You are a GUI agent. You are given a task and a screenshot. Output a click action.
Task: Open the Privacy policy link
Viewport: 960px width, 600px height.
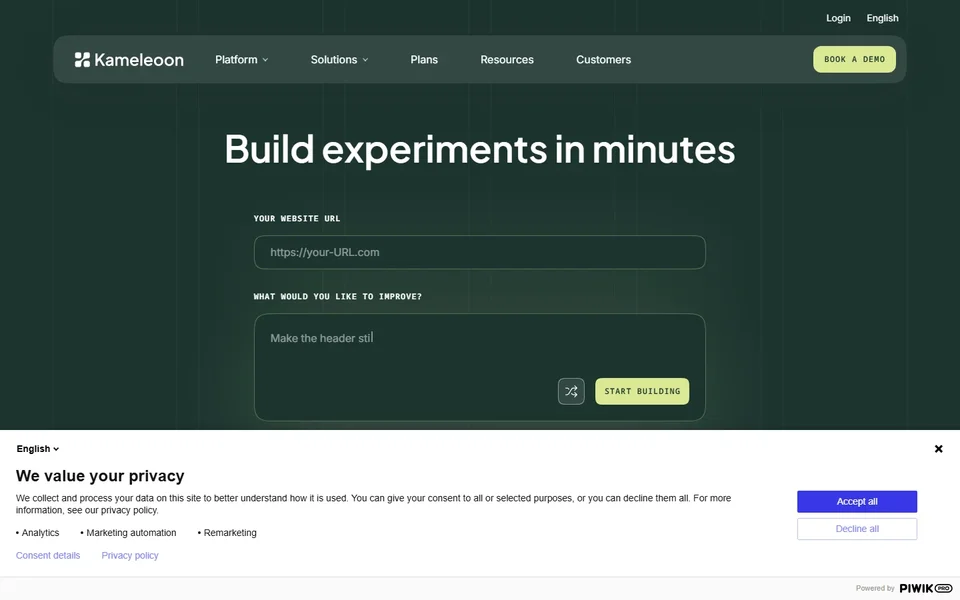point(130,555)
